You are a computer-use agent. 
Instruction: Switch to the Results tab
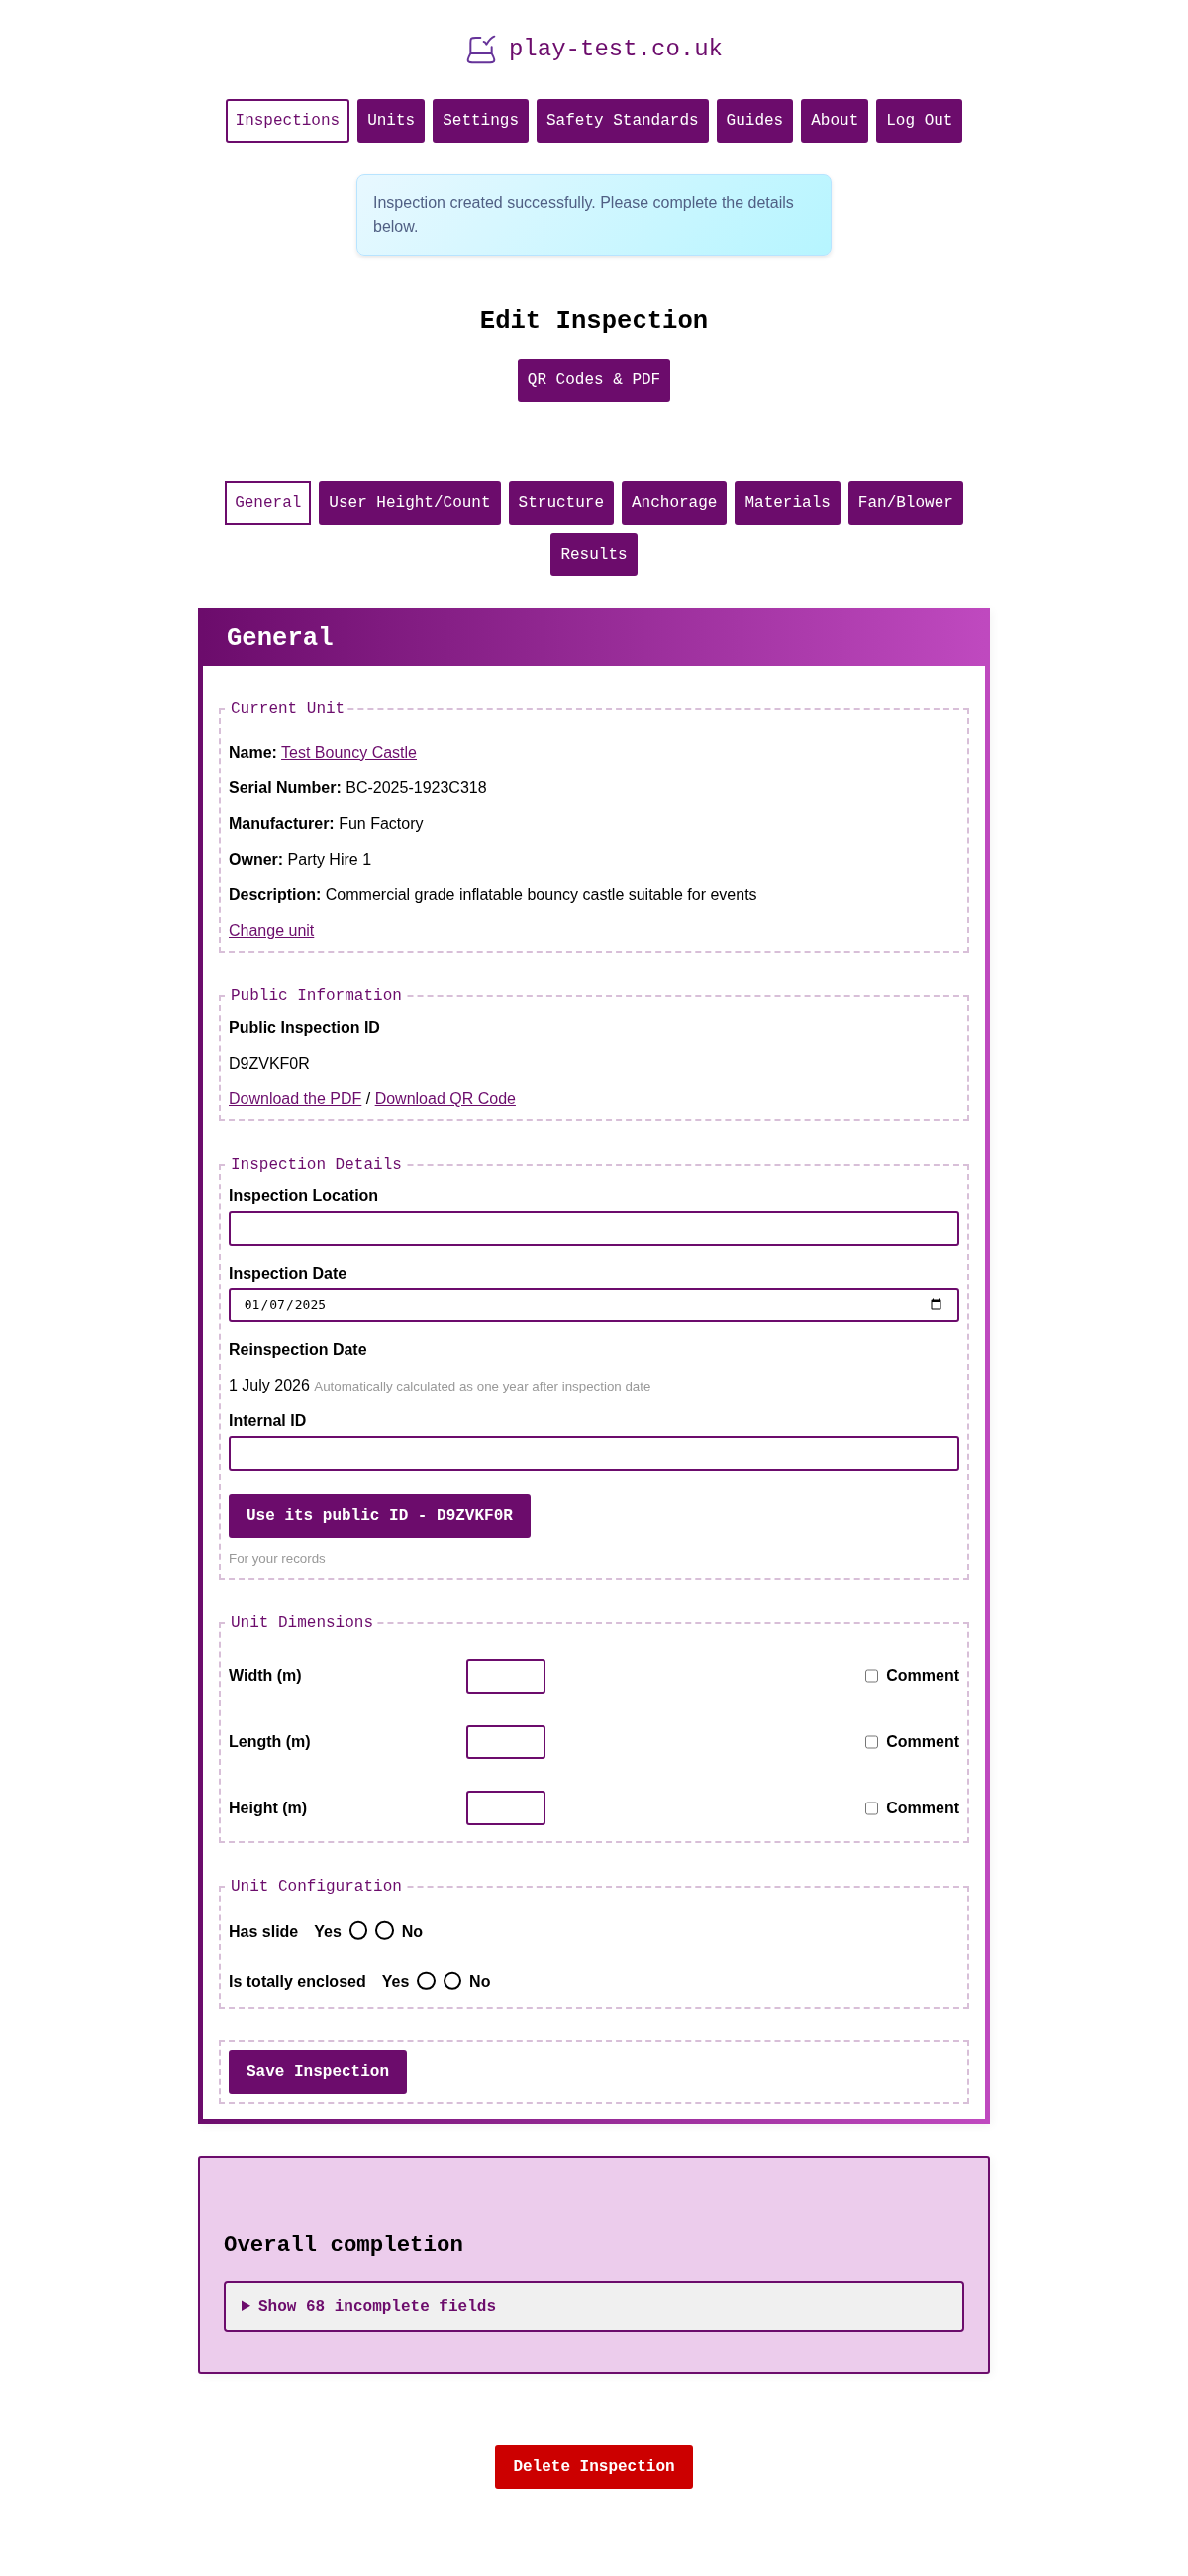click(593, 554)
